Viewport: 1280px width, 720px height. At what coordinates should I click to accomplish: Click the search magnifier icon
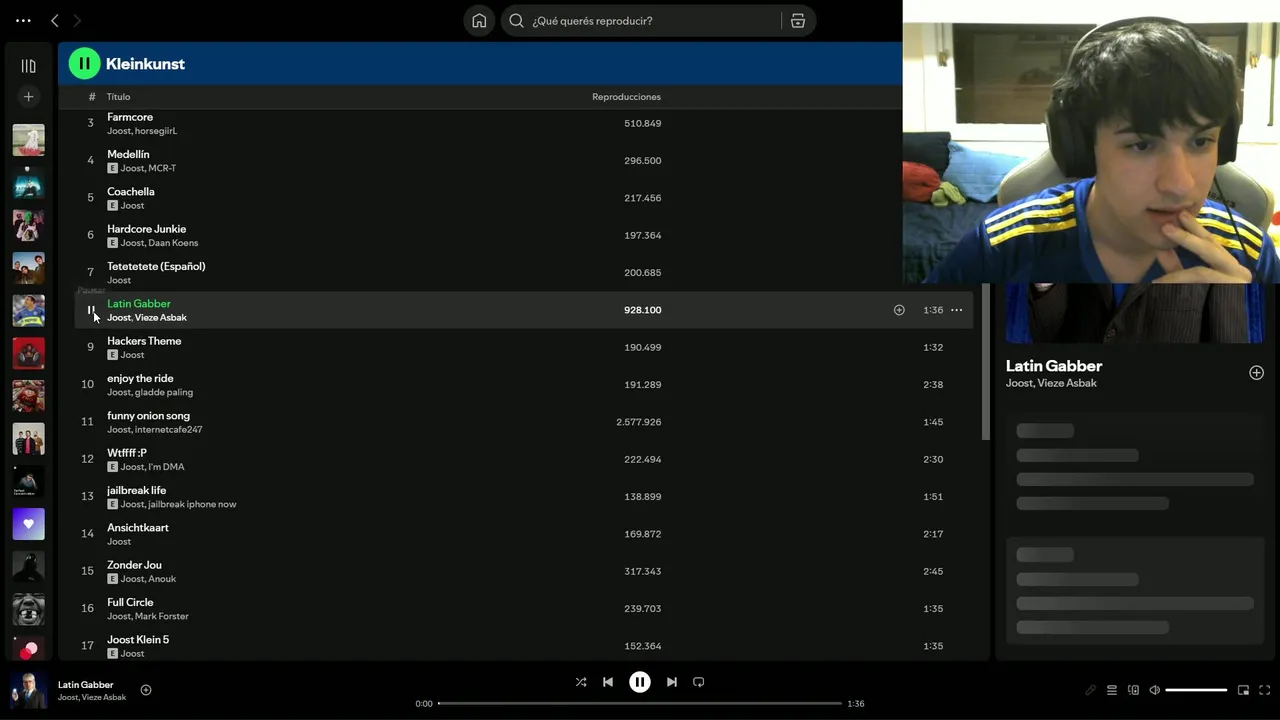point(516,21)
